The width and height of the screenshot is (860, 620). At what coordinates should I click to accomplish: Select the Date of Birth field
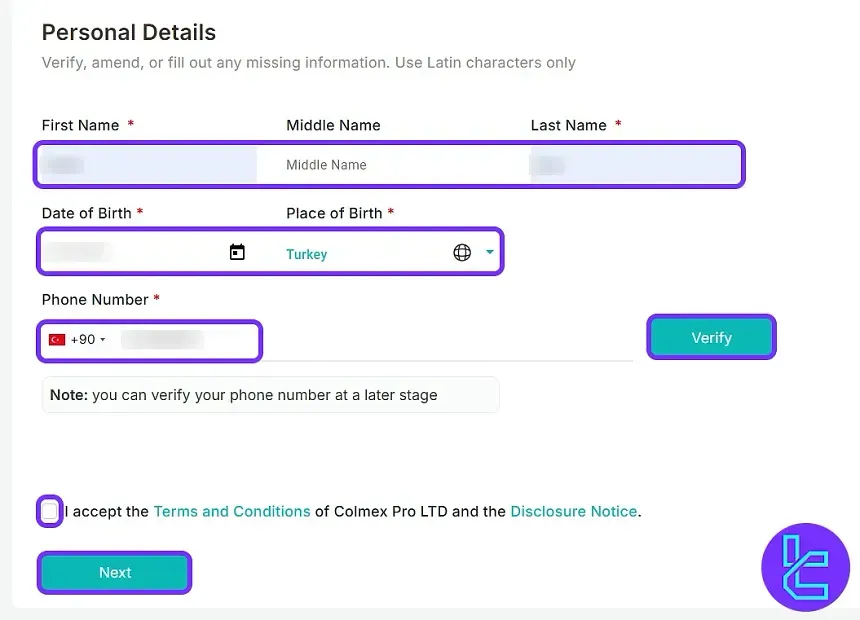click(130, 252)
